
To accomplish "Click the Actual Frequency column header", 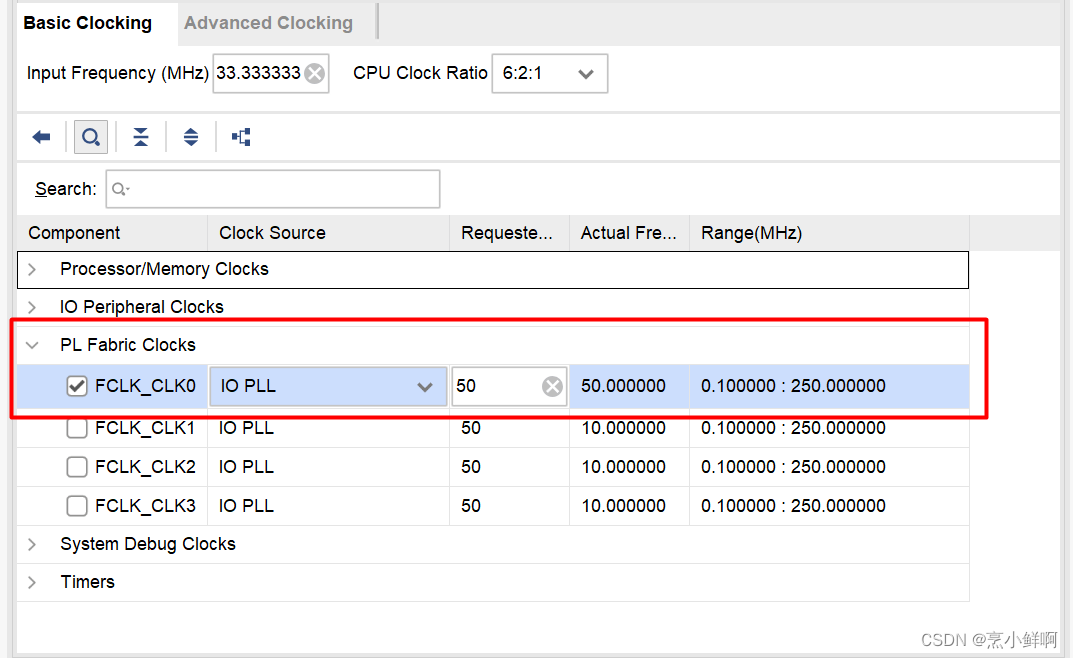I will pyautogui.click(x=629, y=233).
